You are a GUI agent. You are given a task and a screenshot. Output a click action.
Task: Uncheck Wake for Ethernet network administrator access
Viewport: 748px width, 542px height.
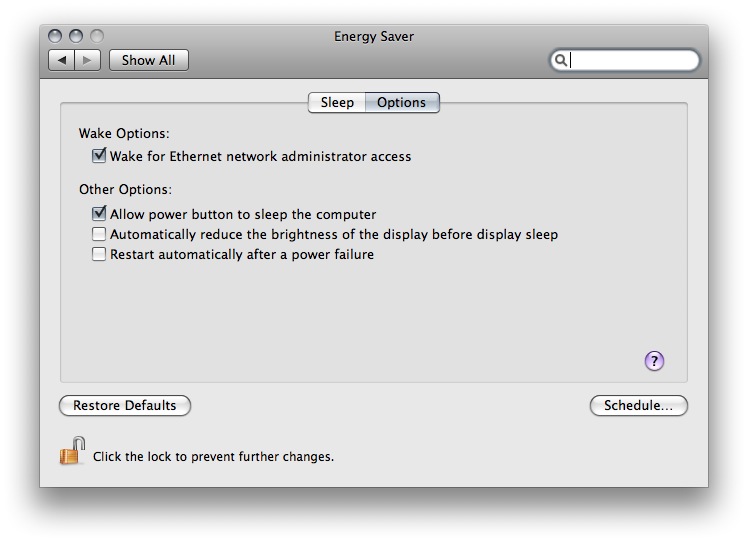tap(99, 156)
